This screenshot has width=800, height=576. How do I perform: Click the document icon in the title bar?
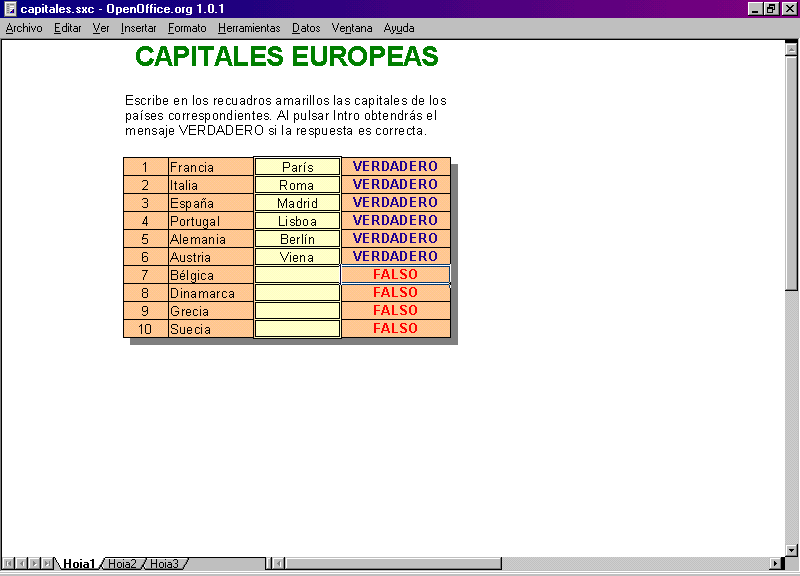pos(10,9)
